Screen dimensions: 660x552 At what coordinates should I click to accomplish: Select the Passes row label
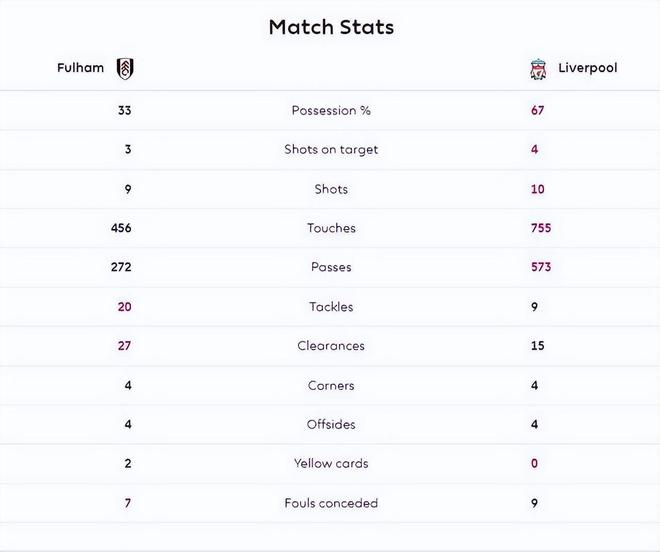click(331, 267)
